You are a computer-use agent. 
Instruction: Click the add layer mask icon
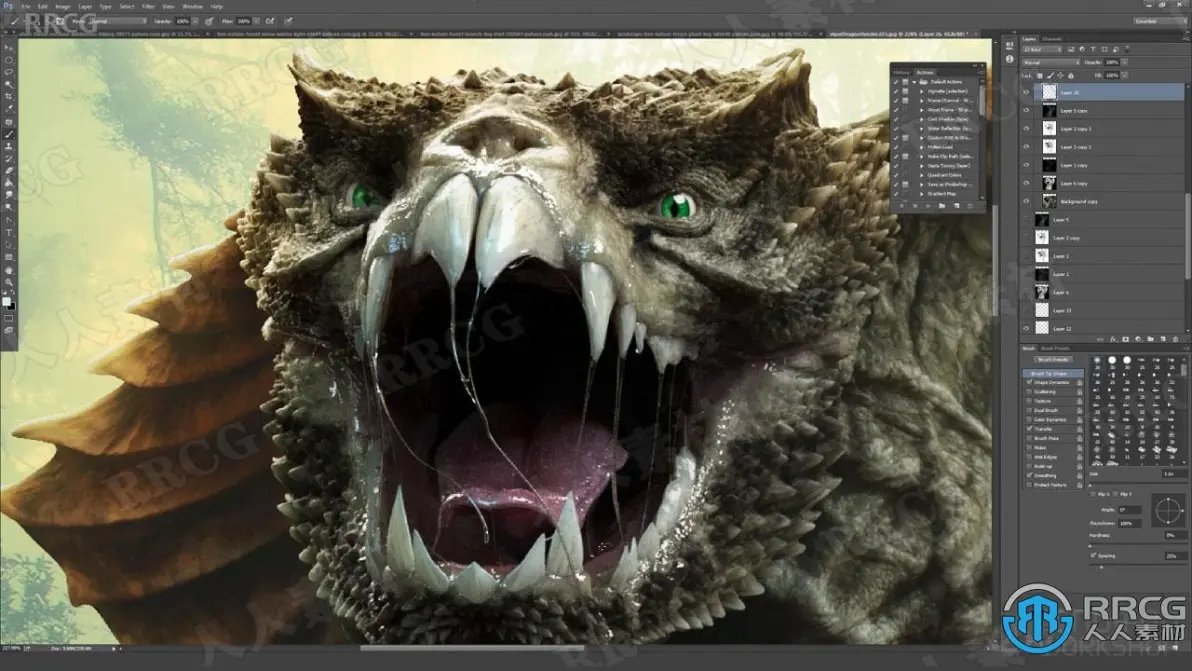coord(1126,339)
